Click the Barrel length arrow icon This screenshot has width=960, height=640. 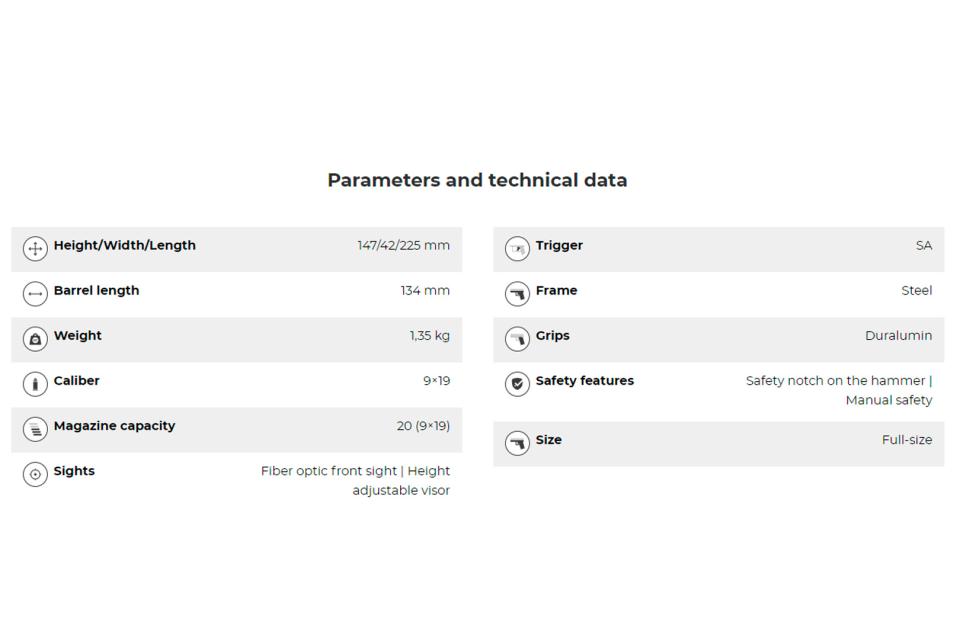[35, 294]
